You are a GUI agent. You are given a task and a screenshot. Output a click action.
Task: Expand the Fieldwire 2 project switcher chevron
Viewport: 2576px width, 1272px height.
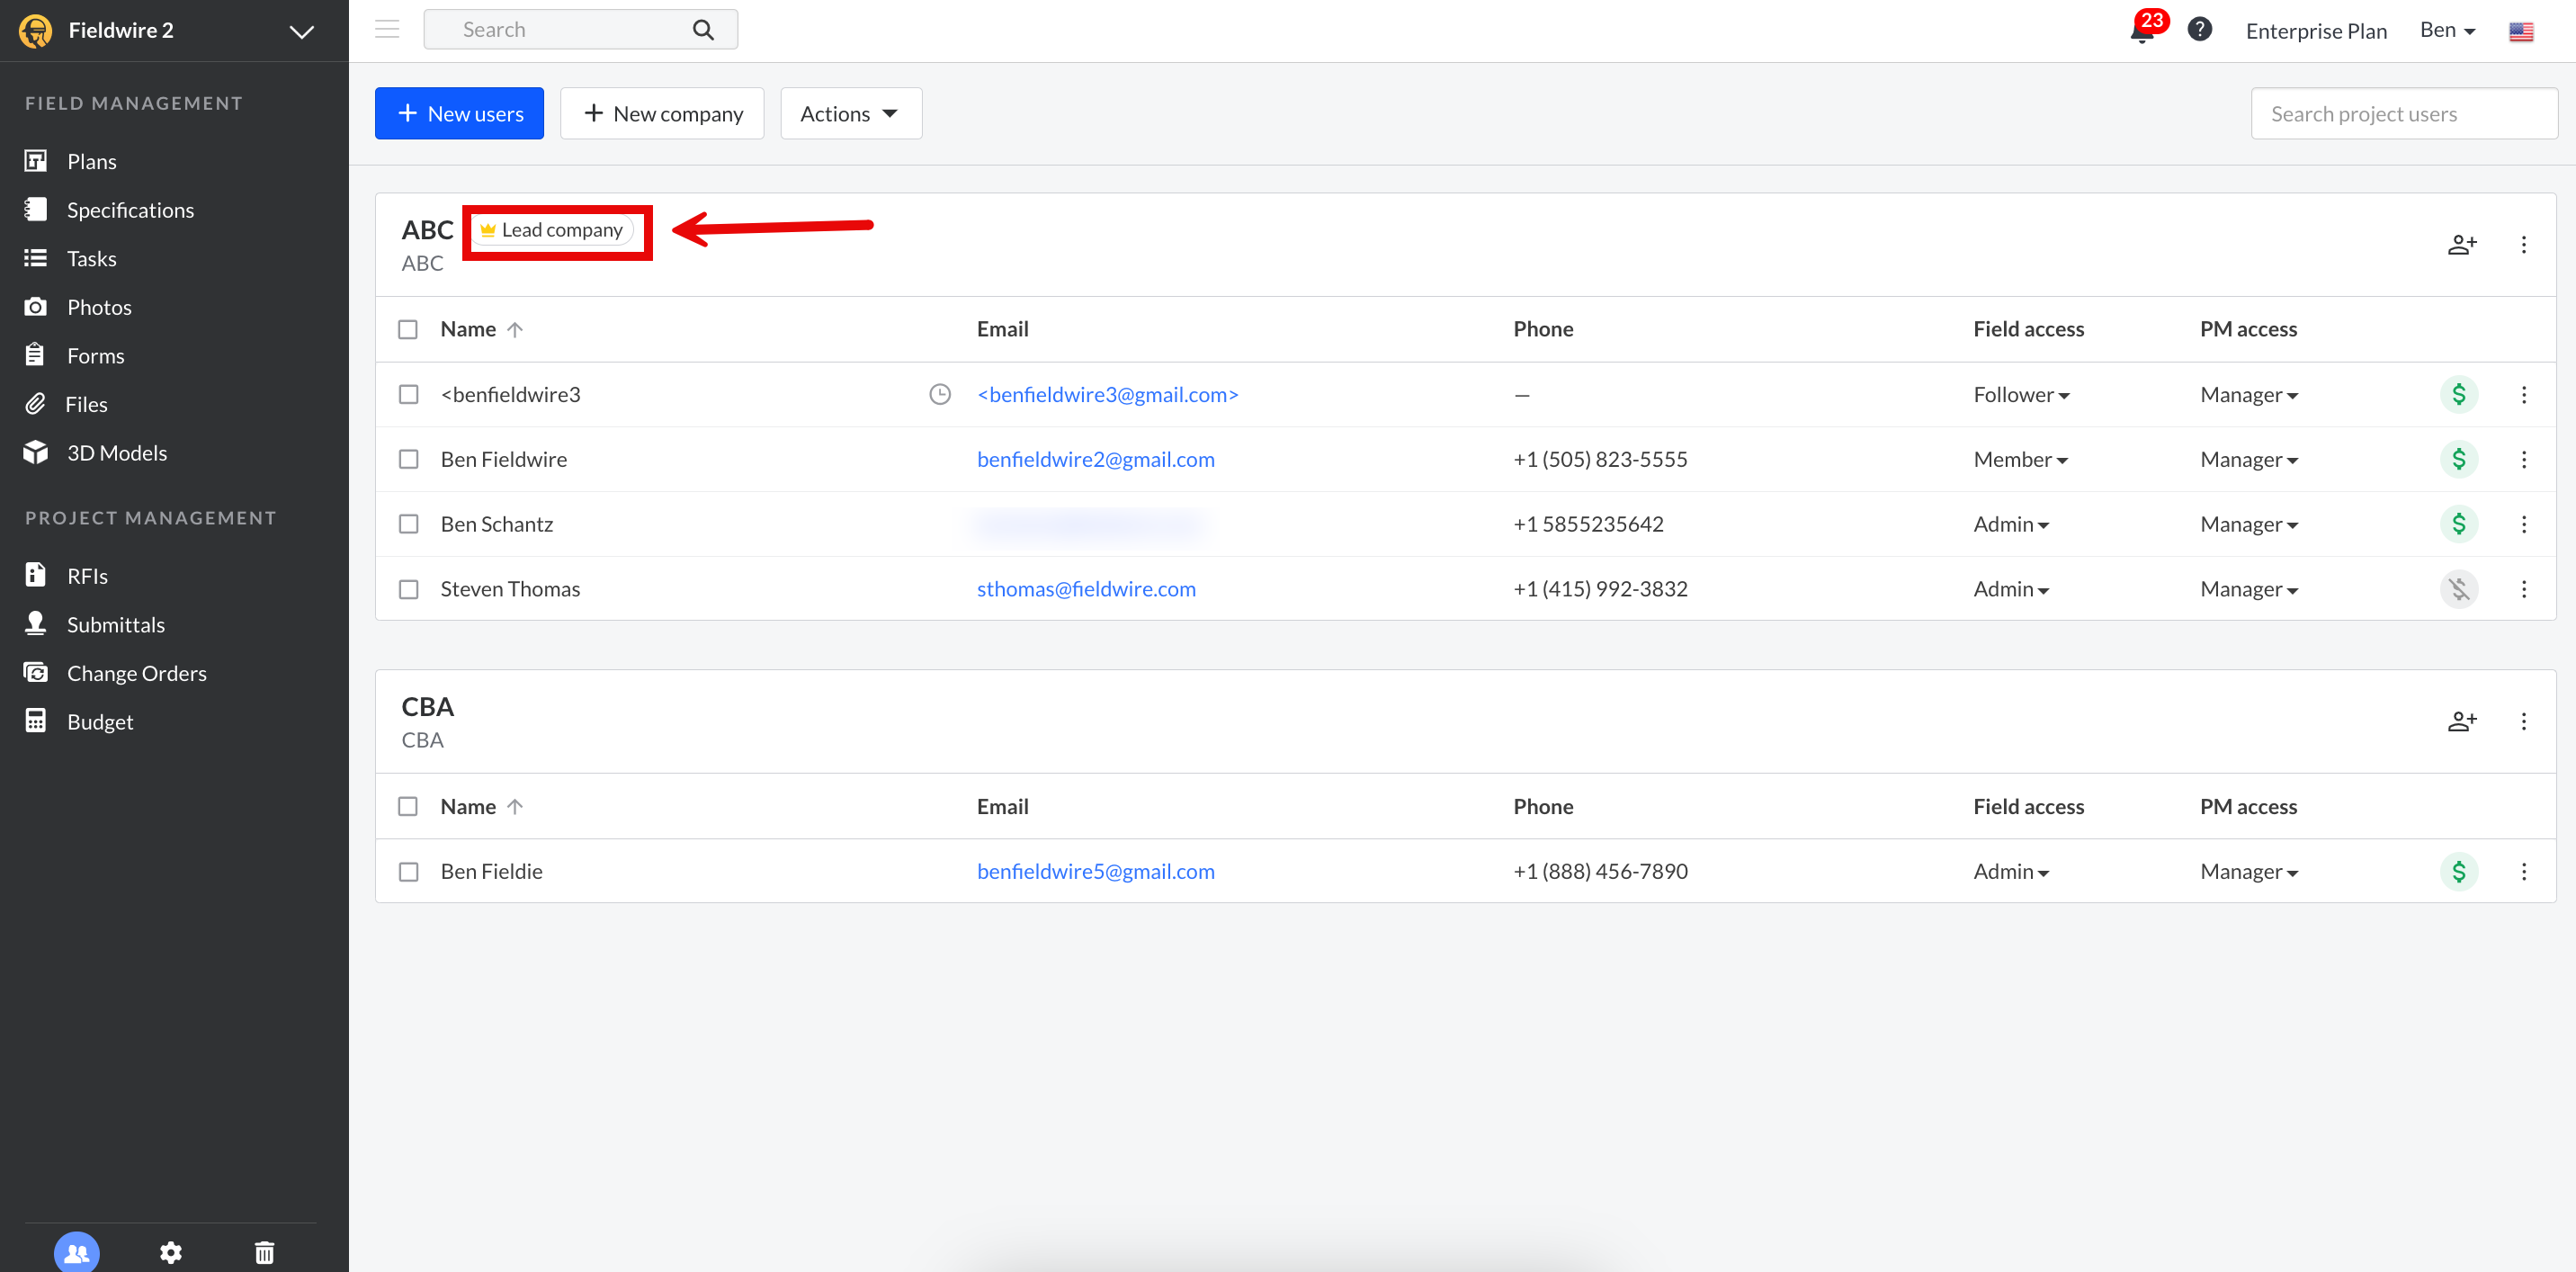[x=301, y=31]
